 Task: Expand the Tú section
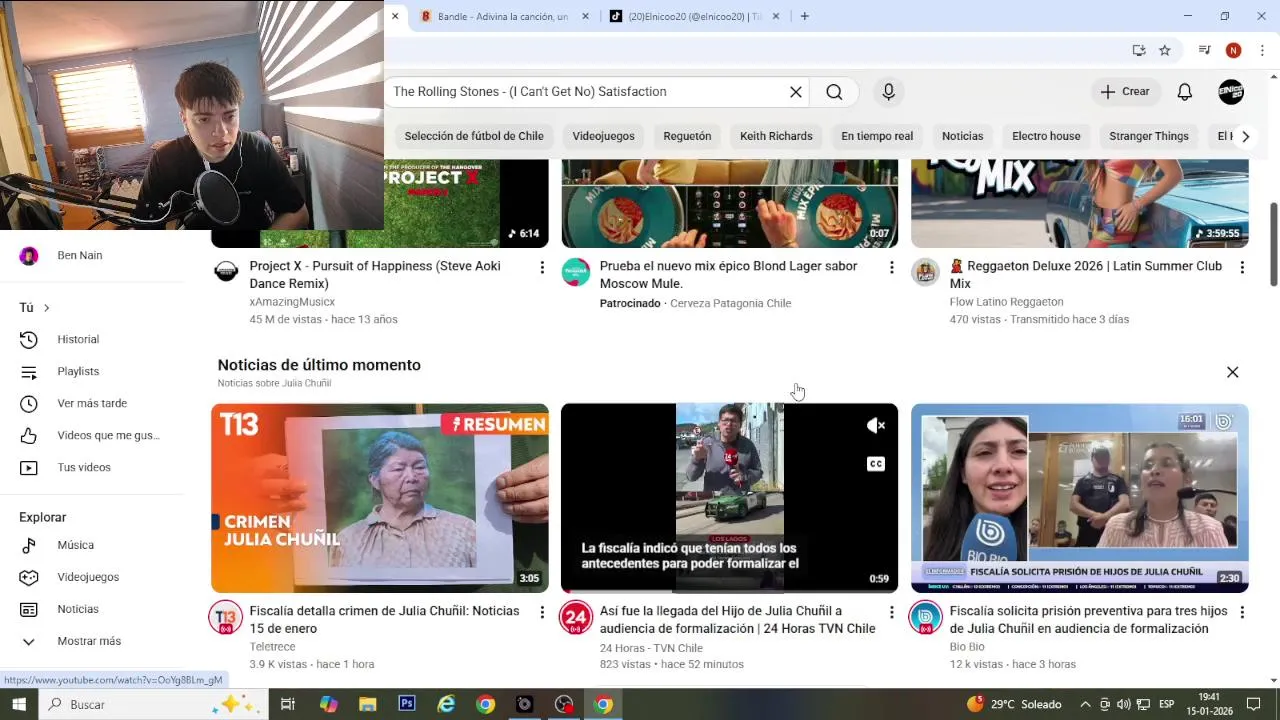click(34, 308)
